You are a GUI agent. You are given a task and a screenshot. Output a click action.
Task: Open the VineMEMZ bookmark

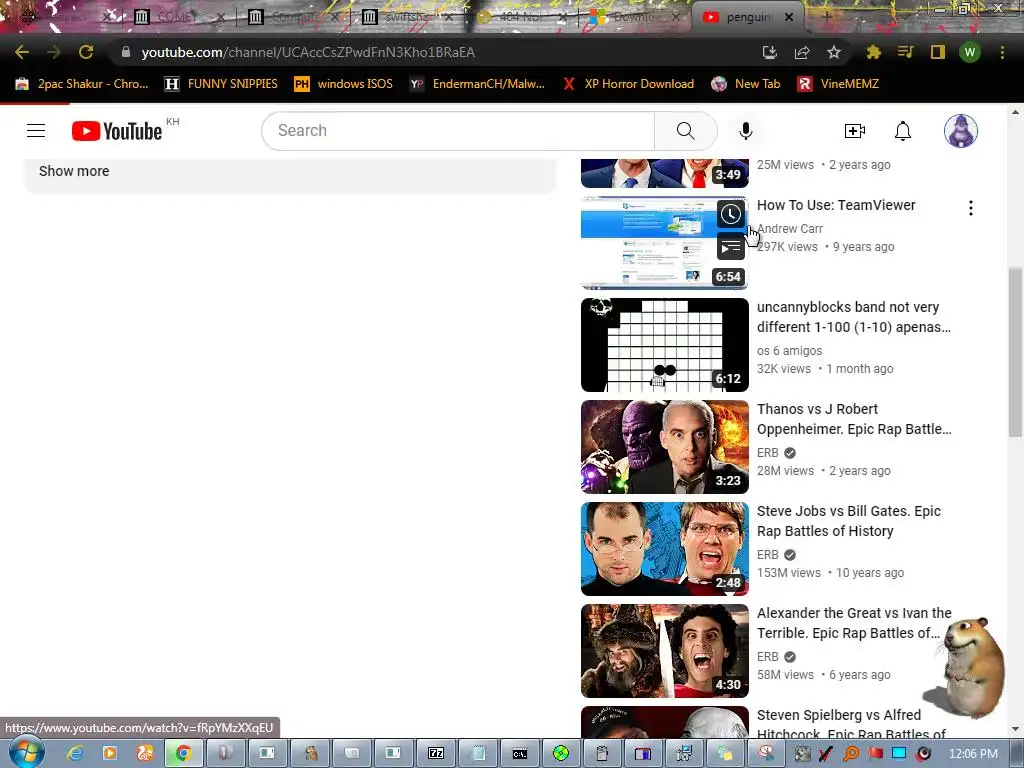tap(838, 84)
